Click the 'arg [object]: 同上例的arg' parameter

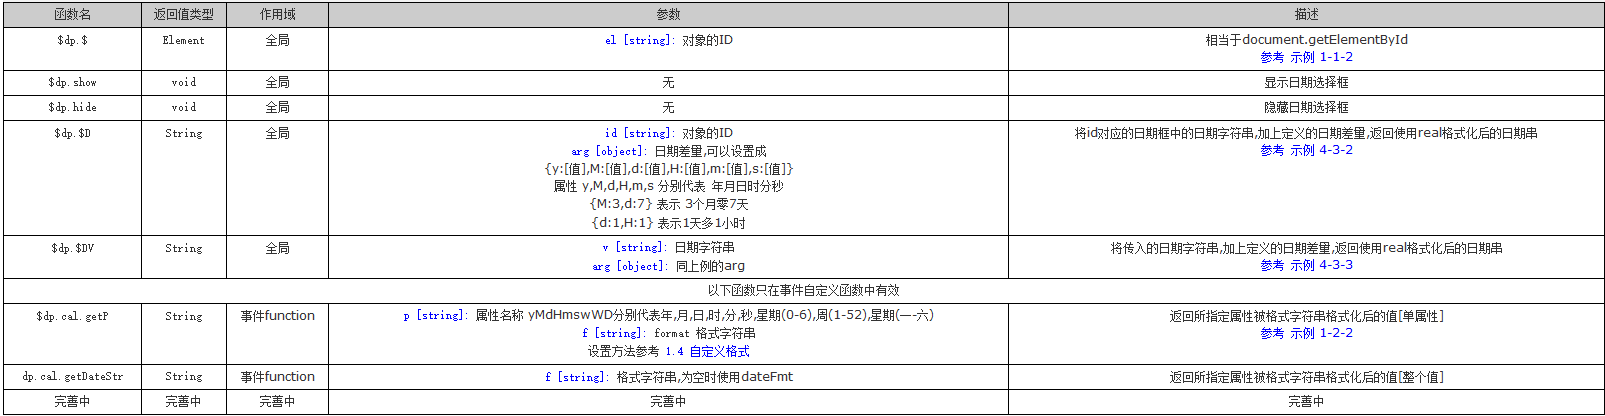coord(668,266)
